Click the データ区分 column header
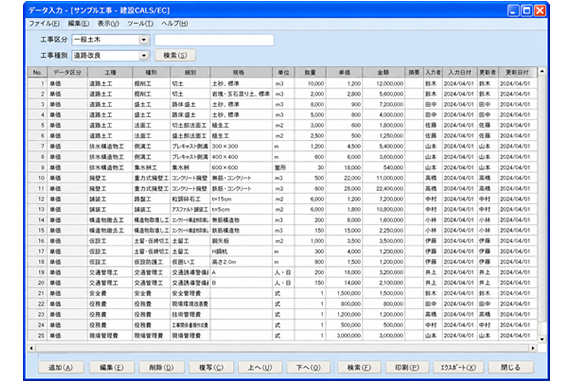The width and height of the screenshot is (573, 382). 67,72
